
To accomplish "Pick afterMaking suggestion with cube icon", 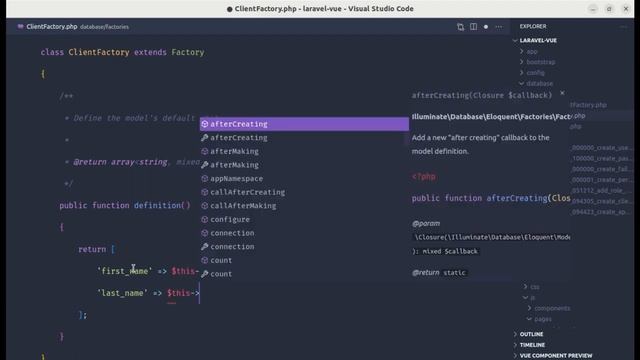I will [x=304, y=151].
